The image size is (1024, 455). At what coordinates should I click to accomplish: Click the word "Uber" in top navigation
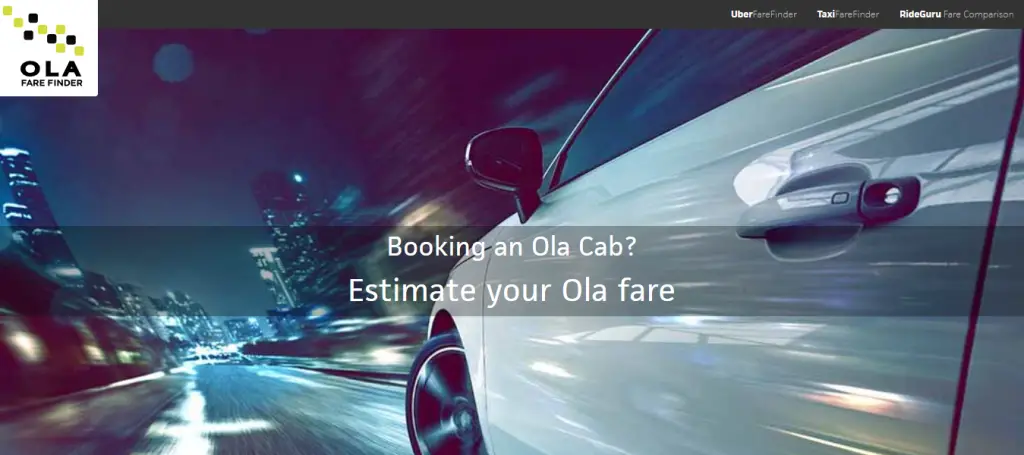point(741,14)
